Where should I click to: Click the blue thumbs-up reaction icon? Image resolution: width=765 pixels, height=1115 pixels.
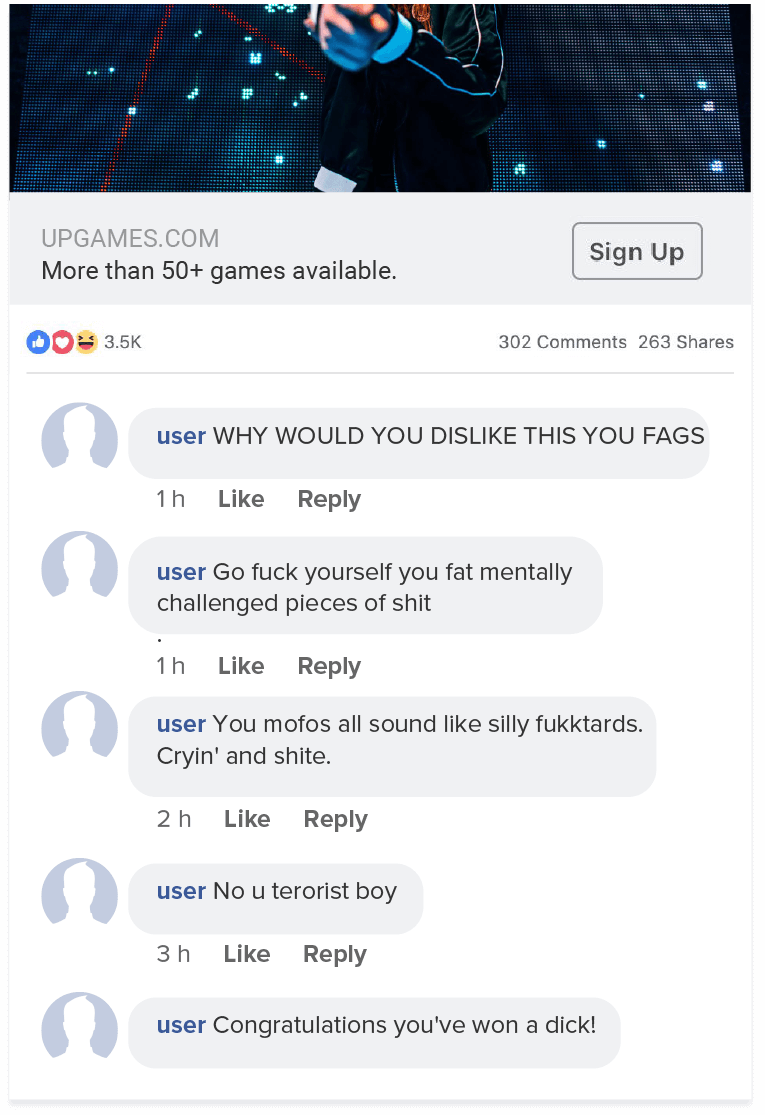point(38,342)
